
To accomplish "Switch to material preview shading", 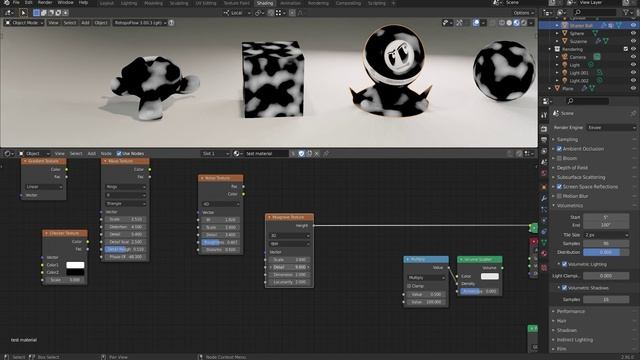I will coord(516,23).
